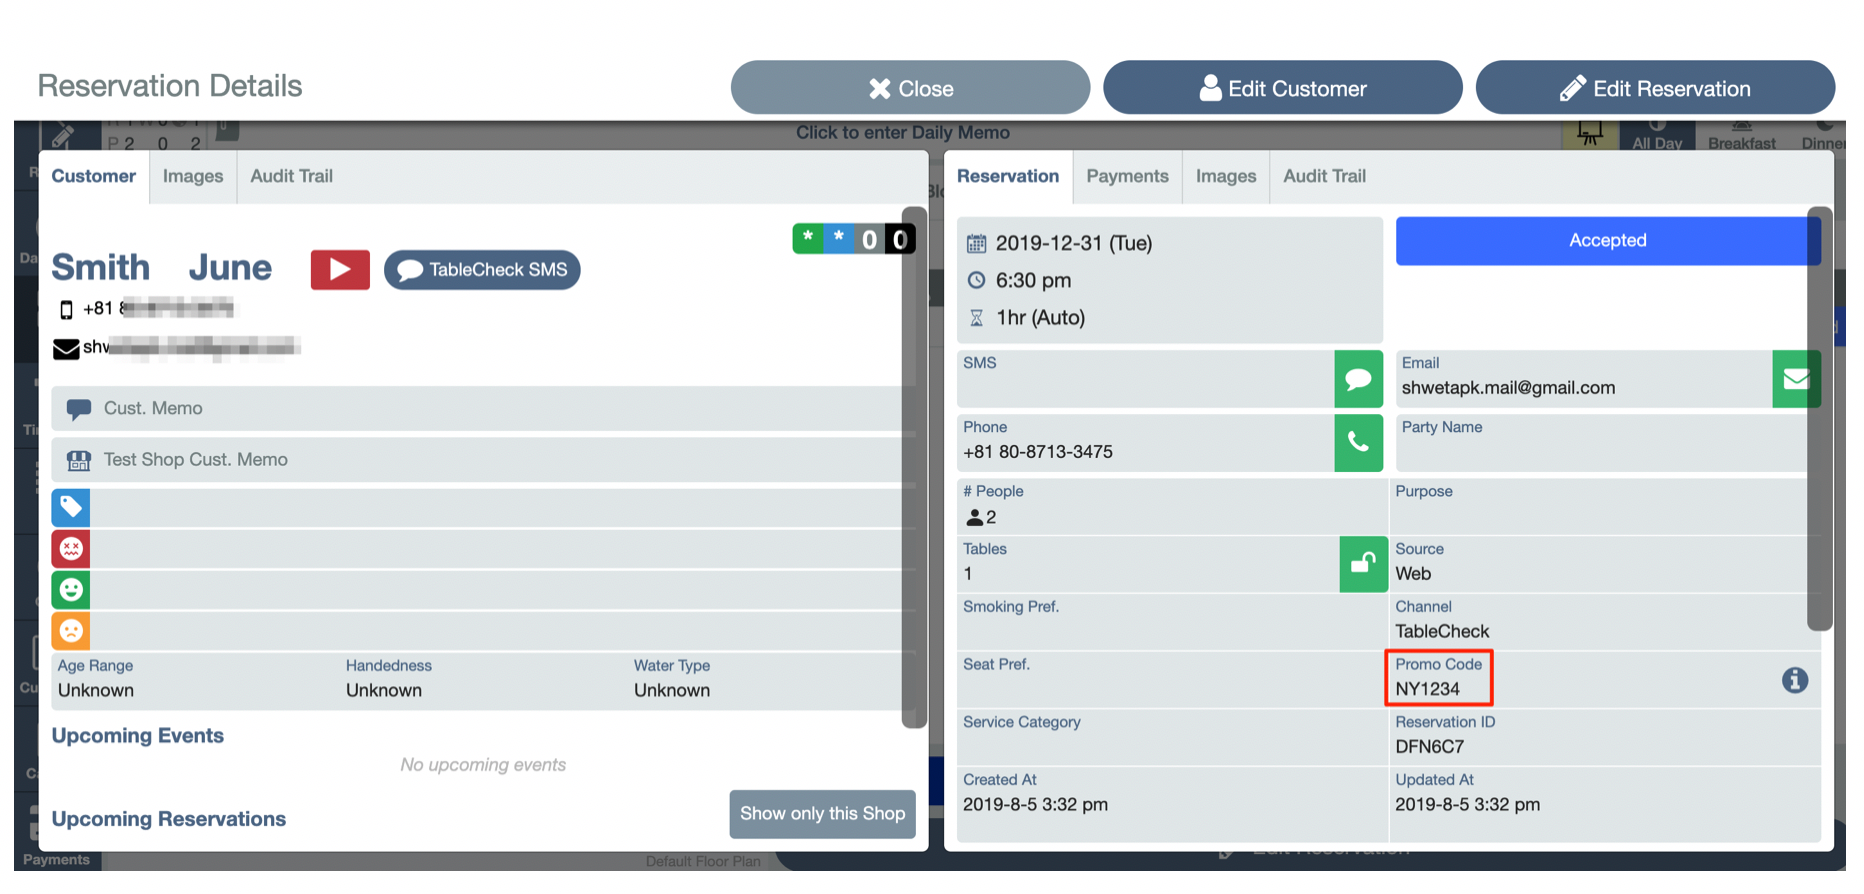Viewport: 1864px width, 894px height.
Task: Select the Reservation tab
Action: [x=1008, y=177]
